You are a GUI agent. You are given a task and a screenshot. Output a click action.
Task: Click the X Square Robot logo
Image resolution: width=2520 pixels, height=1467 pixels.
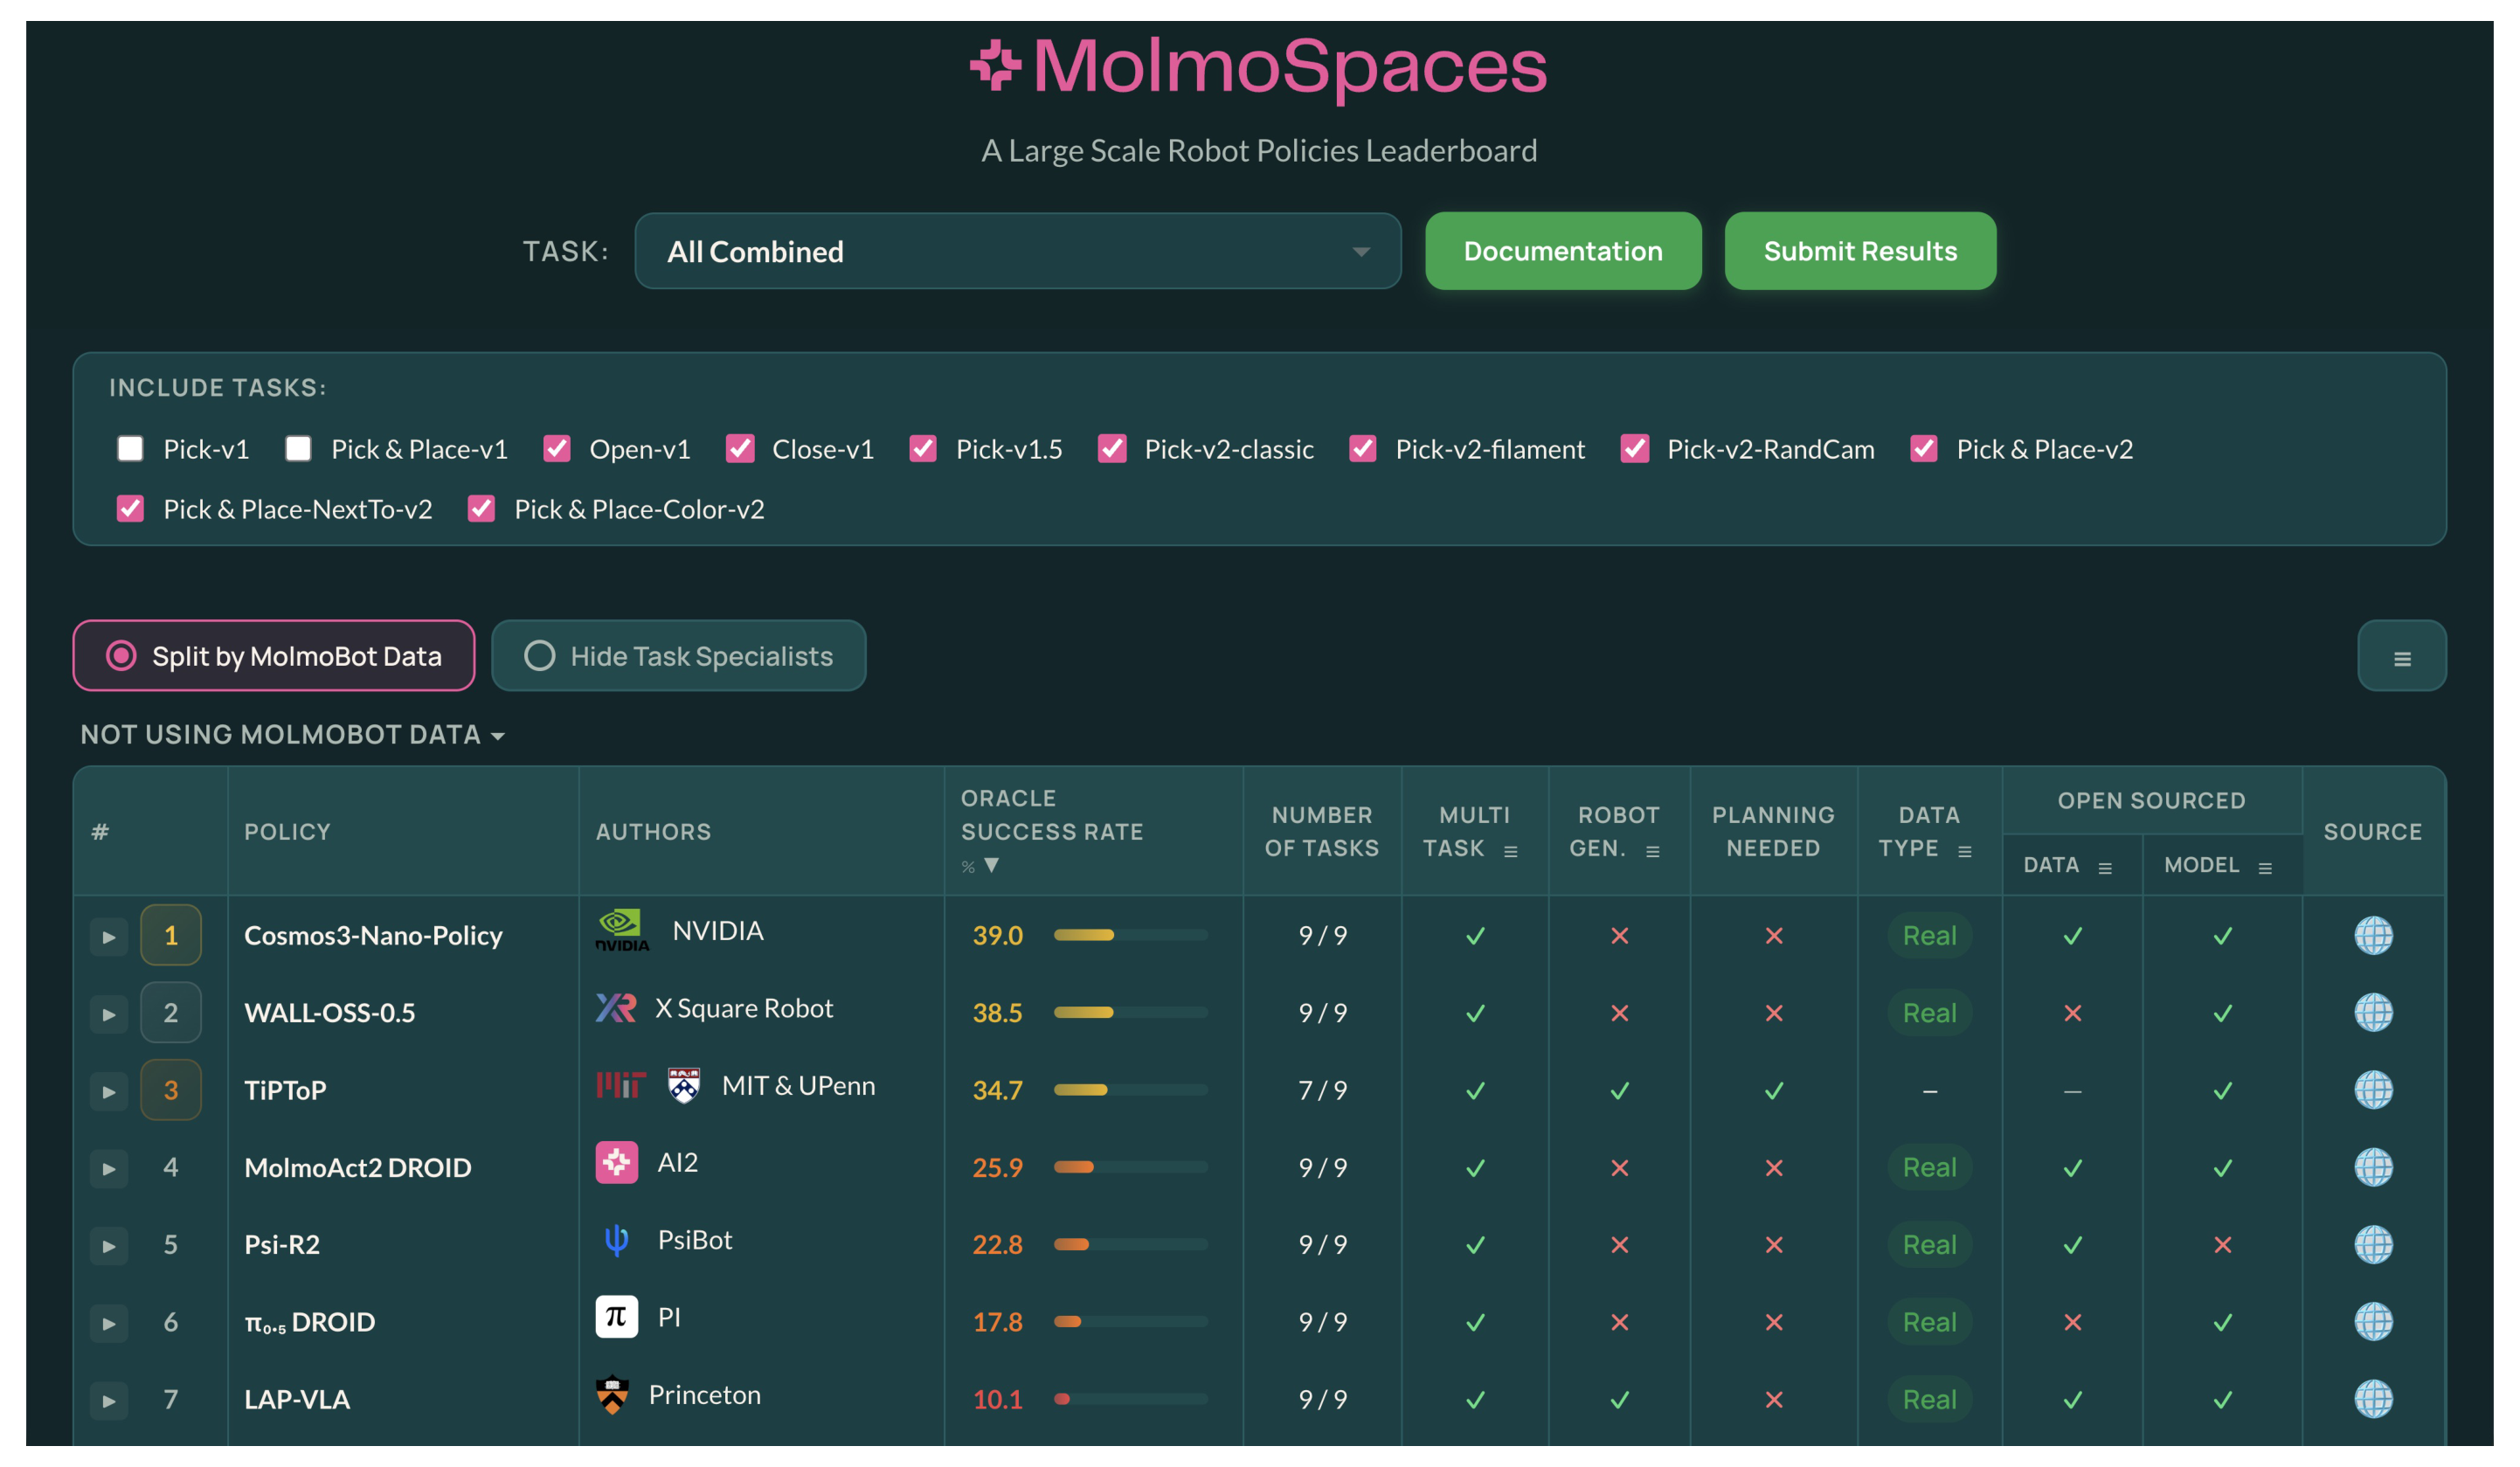pos(616,1007)
